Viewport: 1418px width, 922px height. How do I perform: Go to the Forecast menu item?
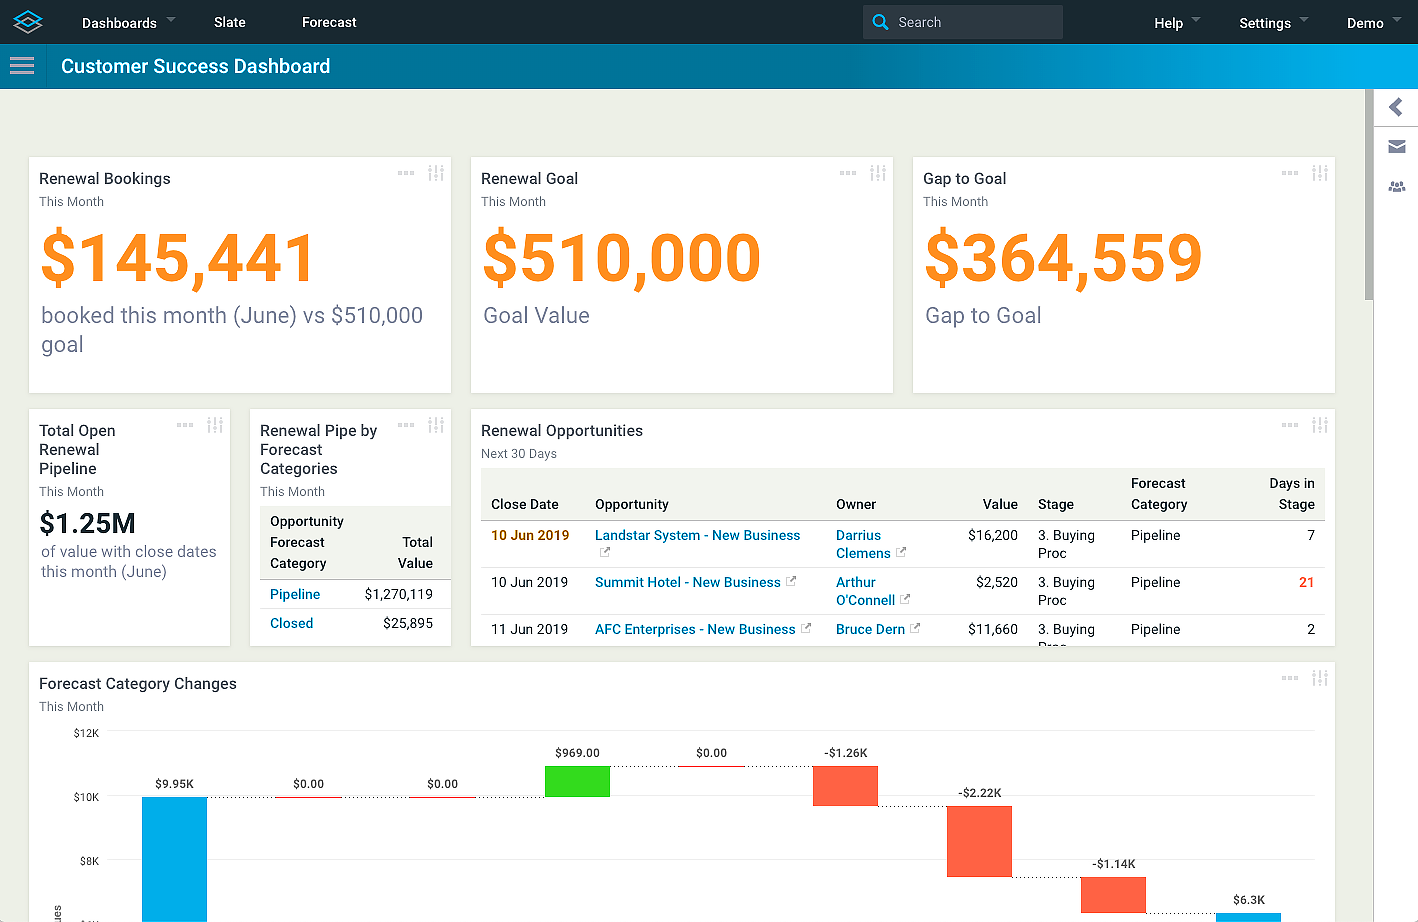coord(329,22)
